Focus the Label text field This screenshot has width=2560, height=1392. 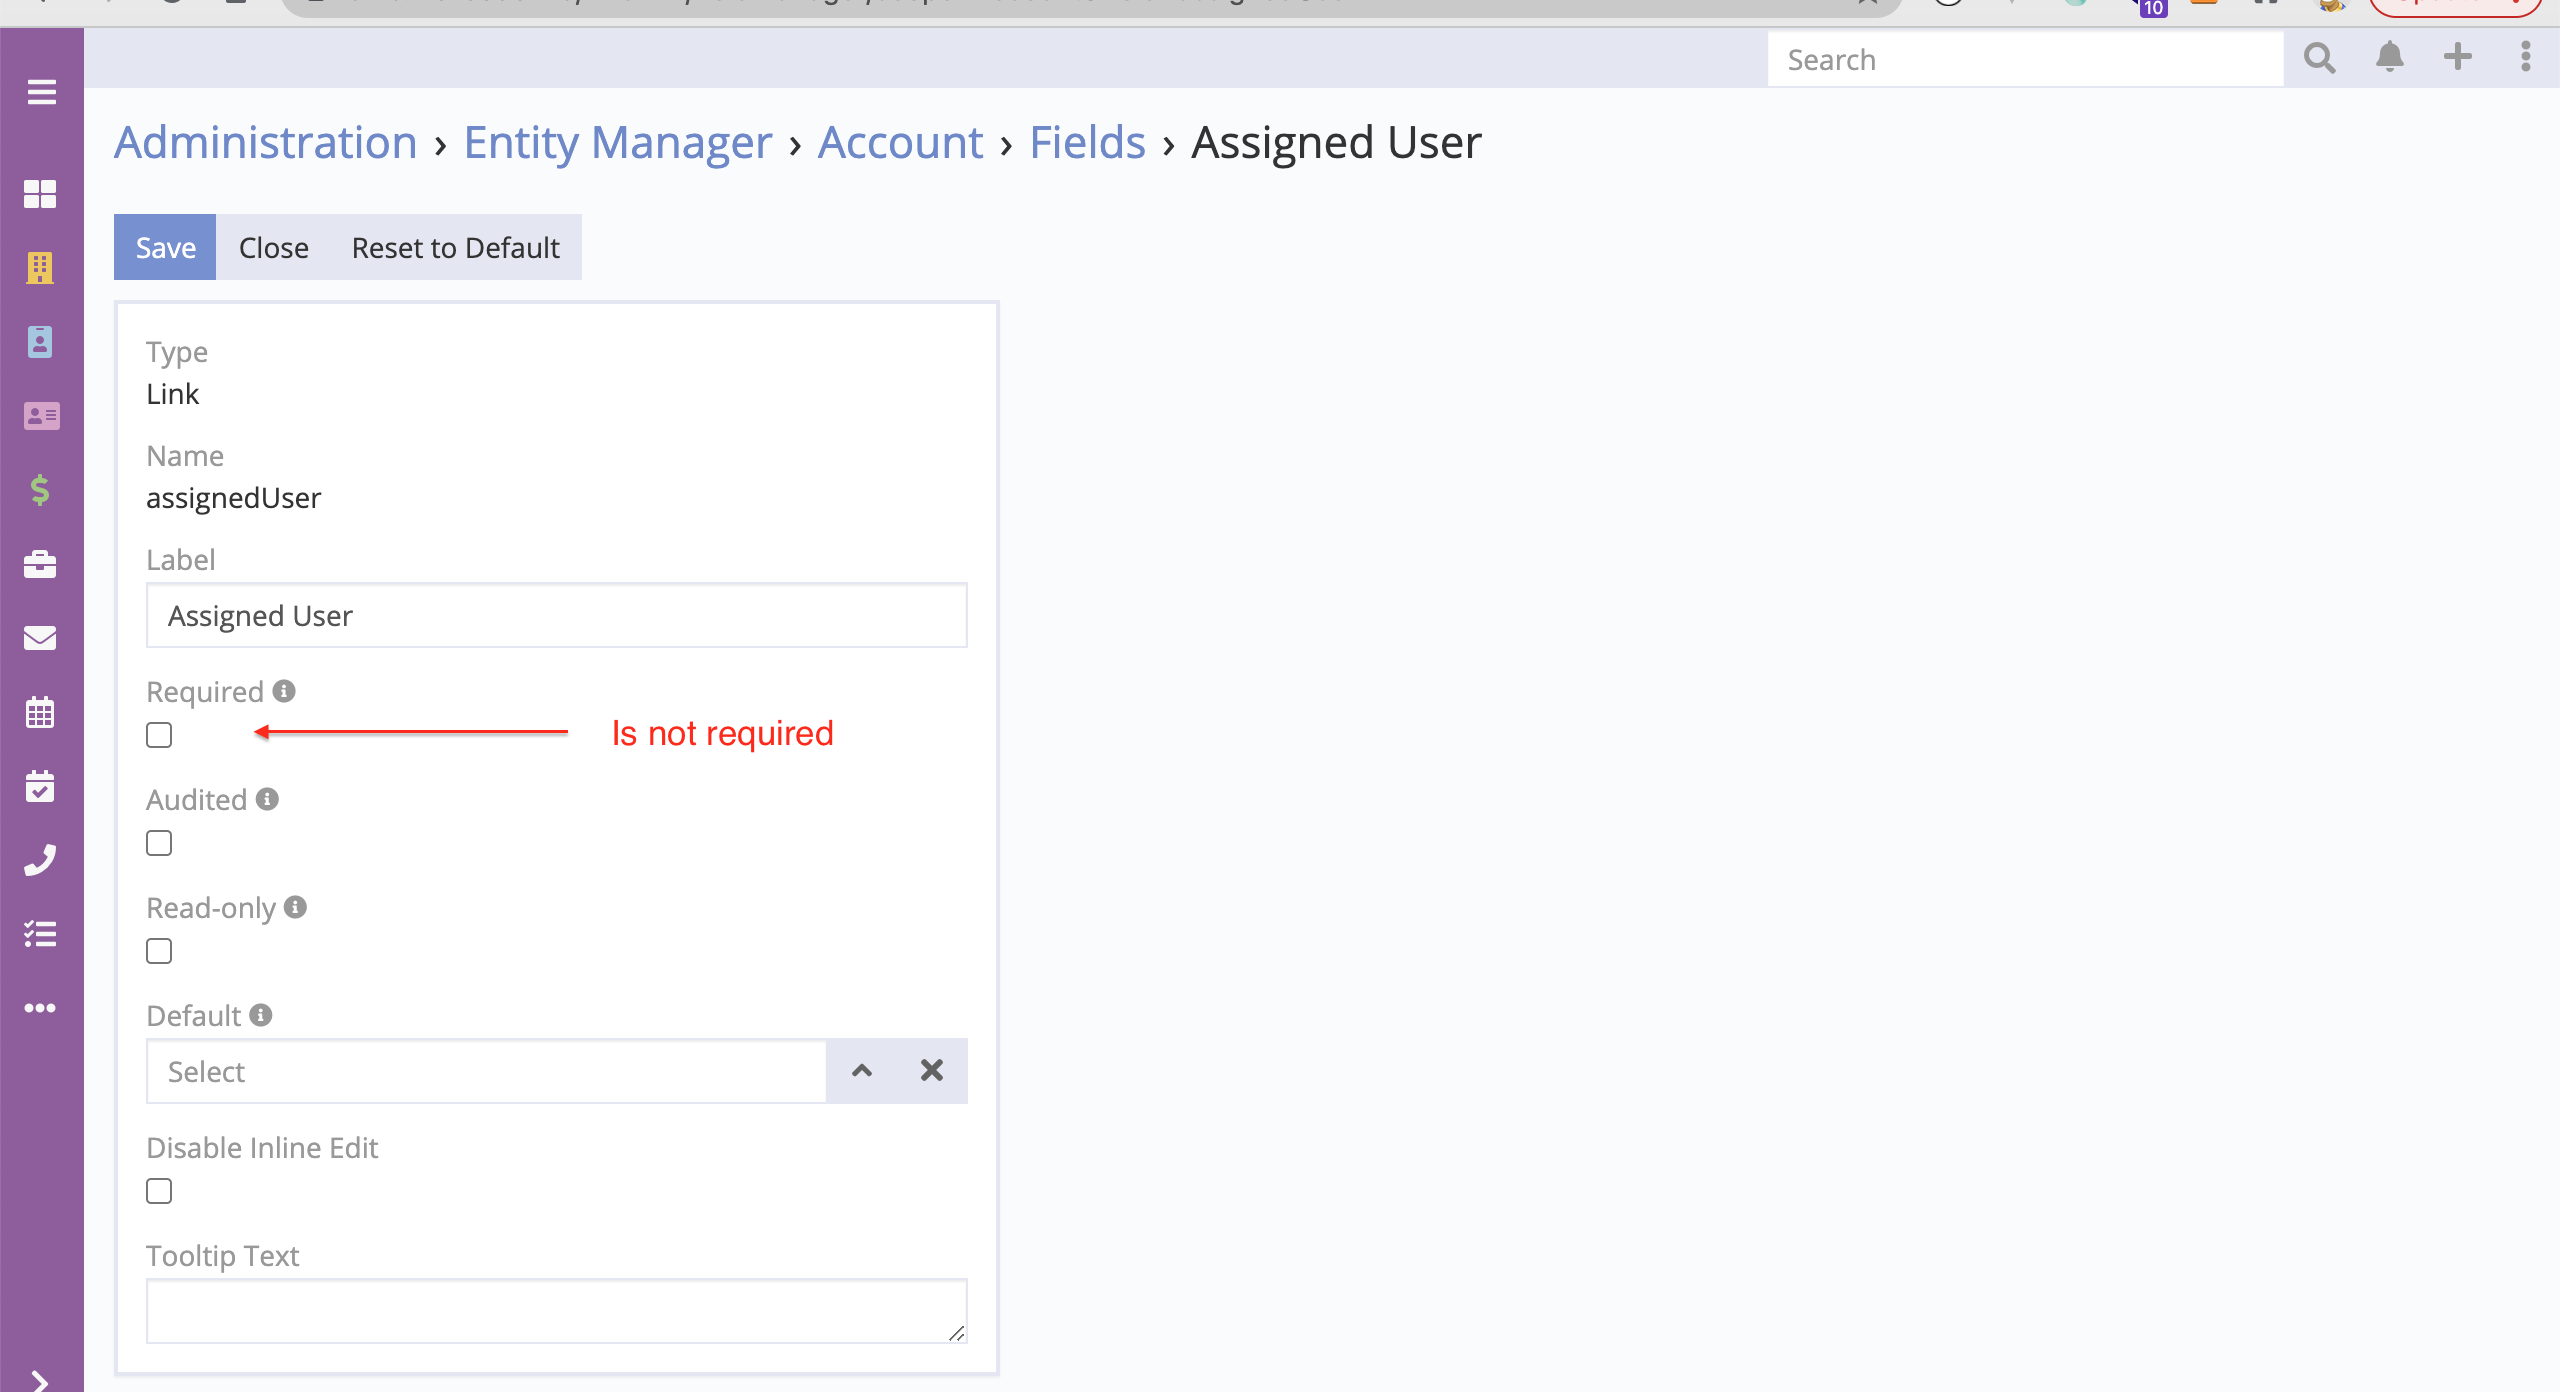(557, 615)
